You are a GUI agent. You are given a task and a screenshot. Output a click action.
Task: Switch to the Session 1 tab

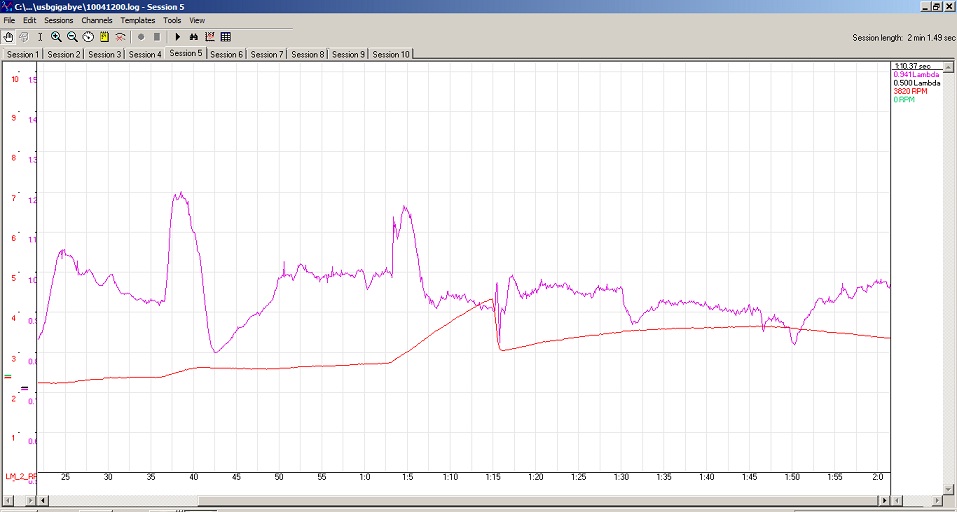tap(22, 54)
